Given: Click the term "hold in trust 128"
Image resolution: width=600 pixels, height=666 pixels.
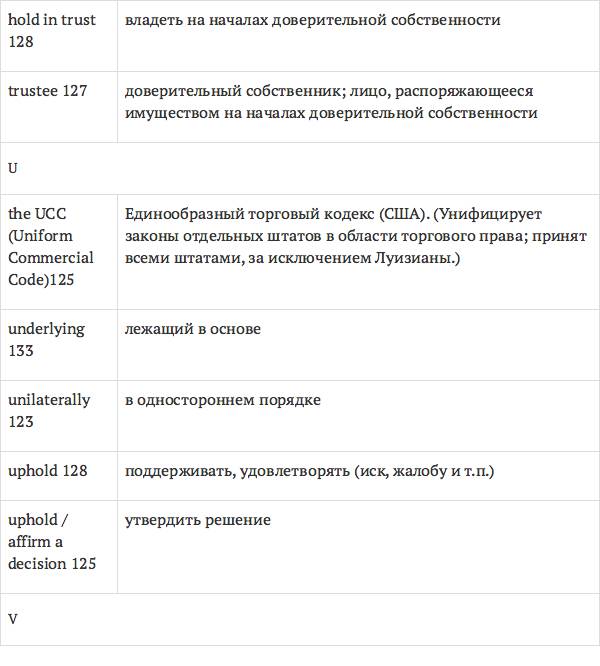Looking at the screenshot, I should [52, 31].
